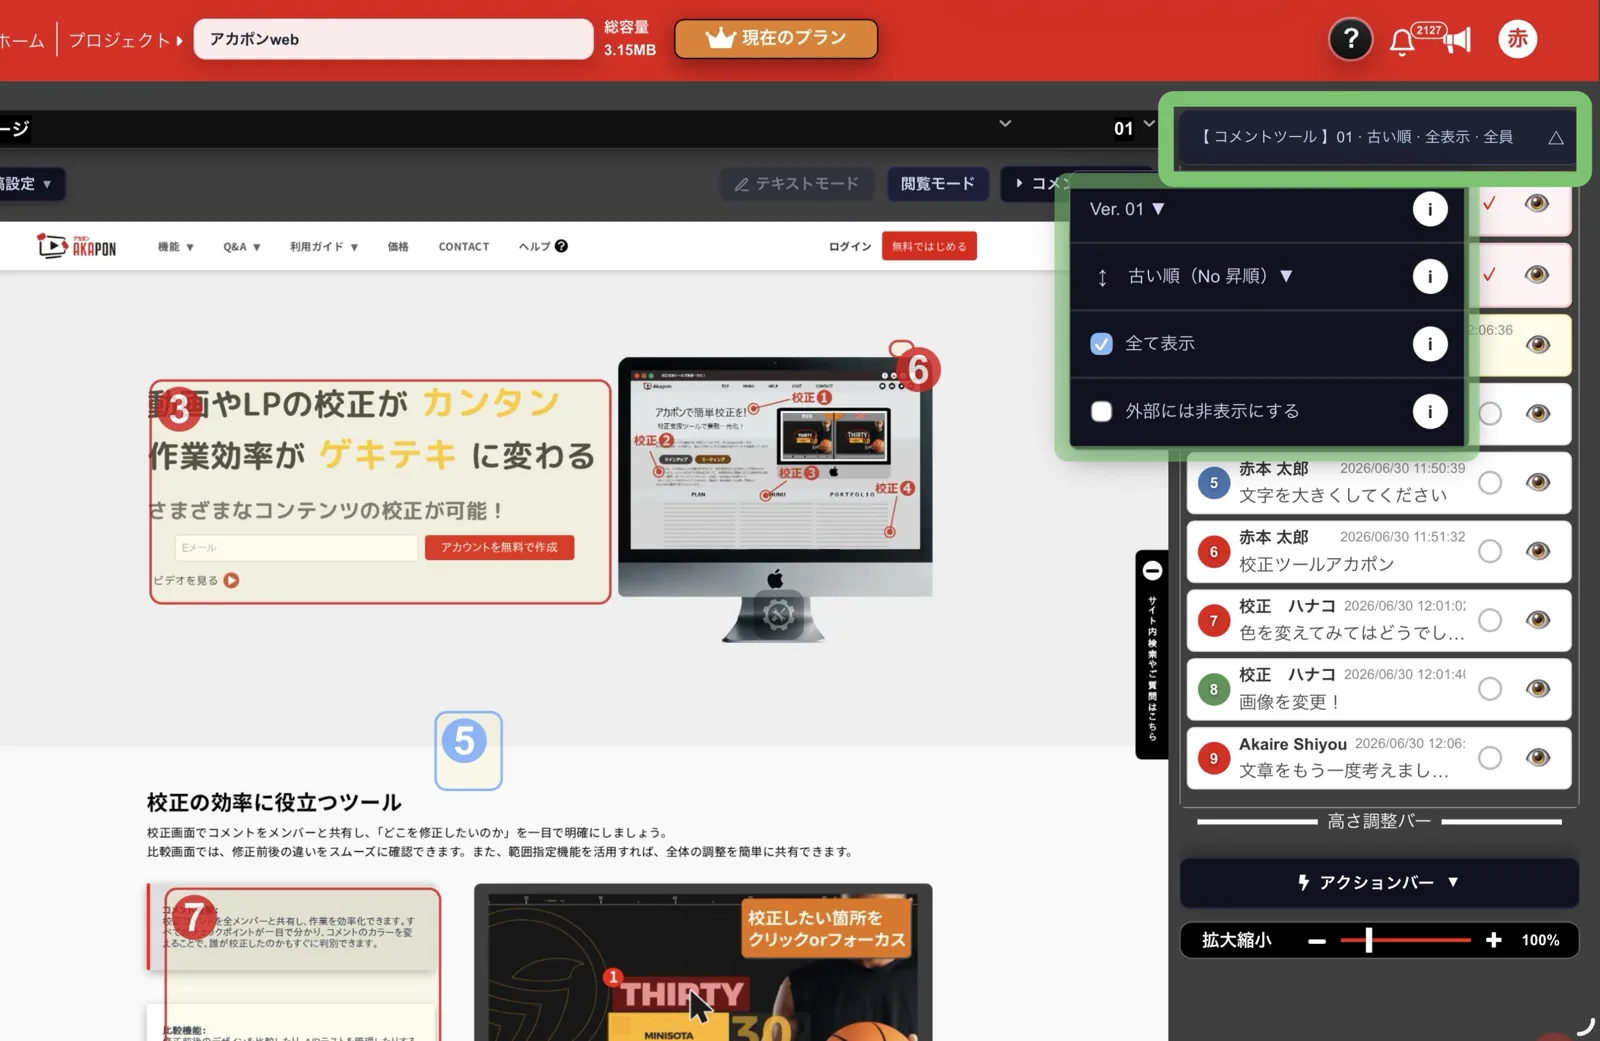Click the ビデオを見る play icon
The image size is (1600, 1041).
point(231,580)
